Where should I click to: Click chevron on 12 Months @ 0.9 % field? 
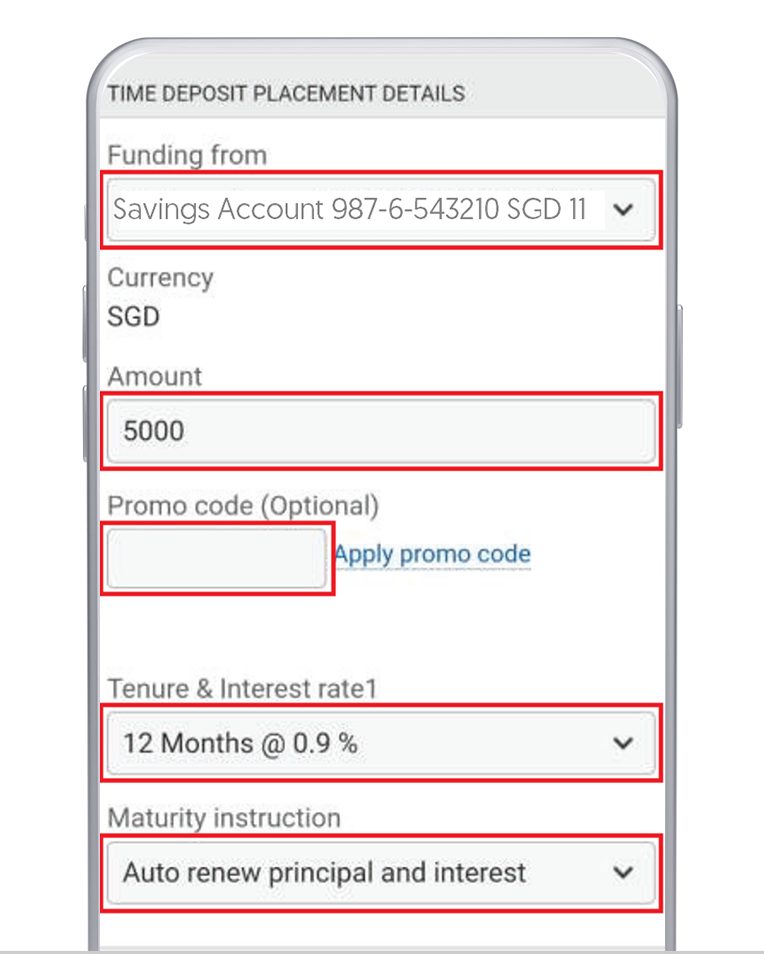[x=623, y=743]
